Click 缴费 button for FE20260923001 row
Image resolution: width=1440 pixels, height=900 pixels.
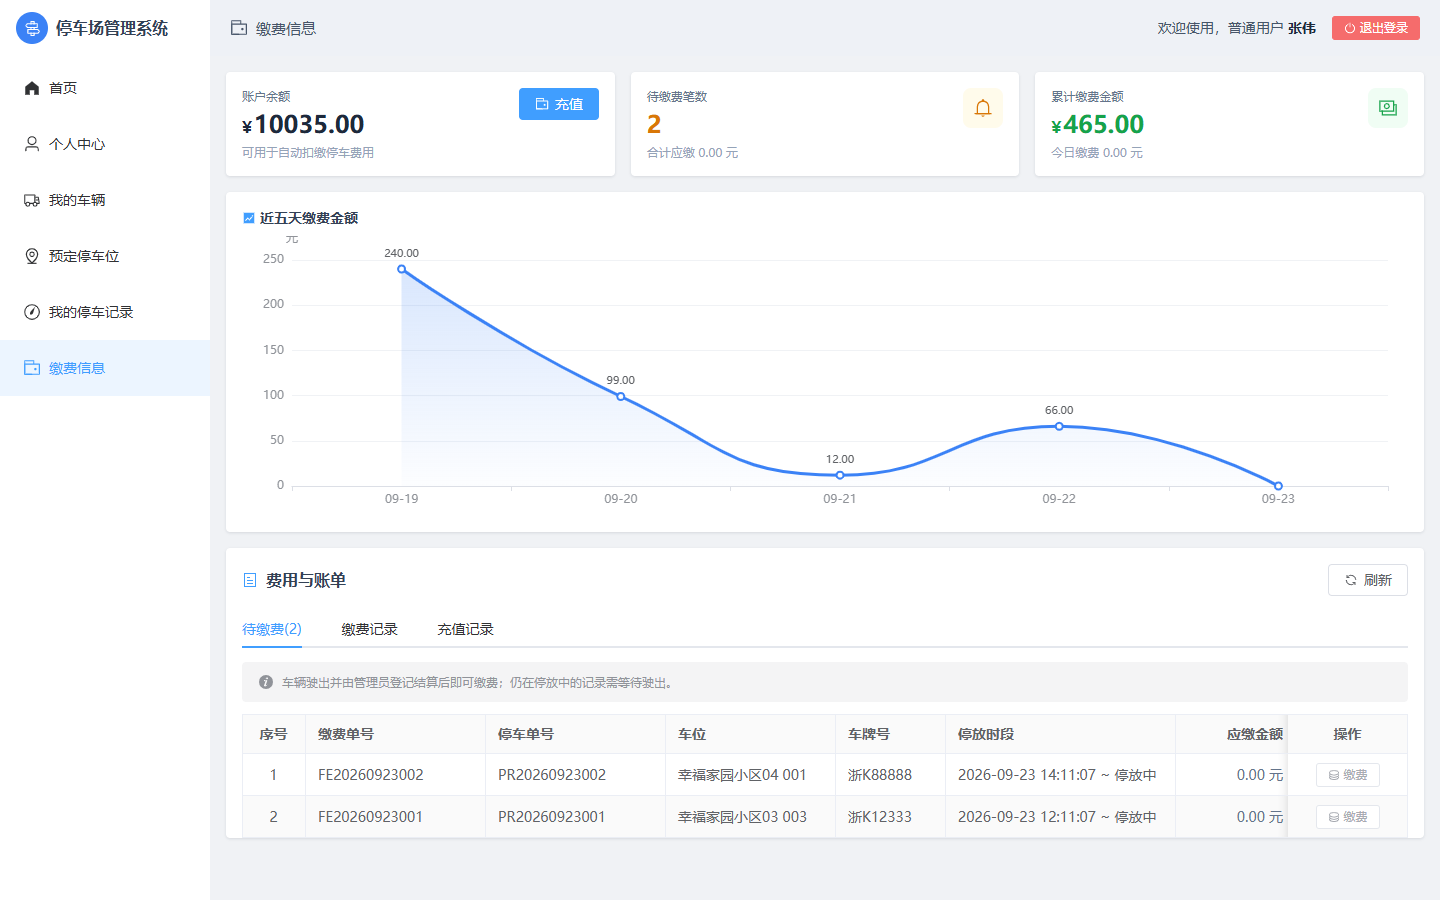(1348, 817)
